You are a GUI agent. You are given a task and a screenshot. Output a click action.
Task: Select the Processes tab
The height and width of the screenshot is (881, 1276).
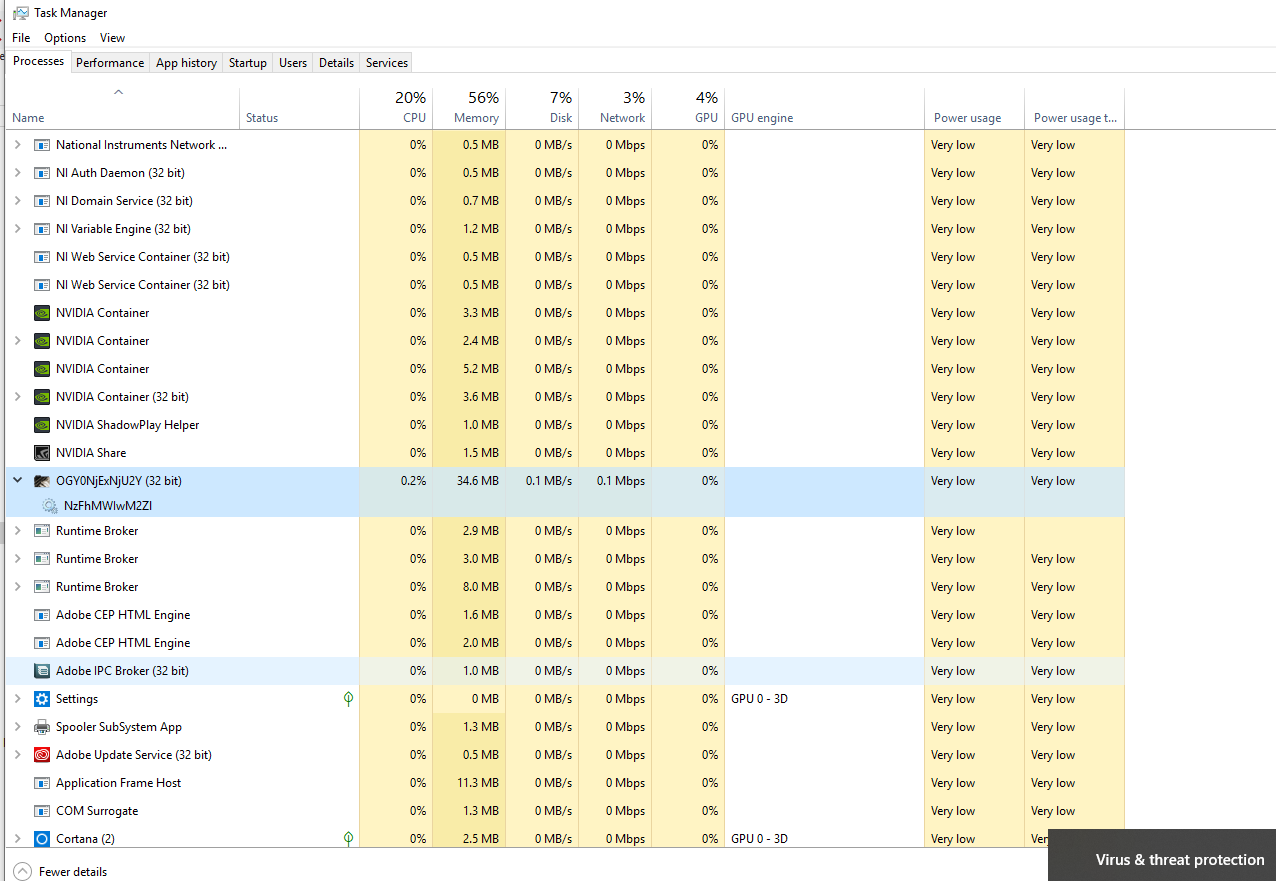click(39, 61)
